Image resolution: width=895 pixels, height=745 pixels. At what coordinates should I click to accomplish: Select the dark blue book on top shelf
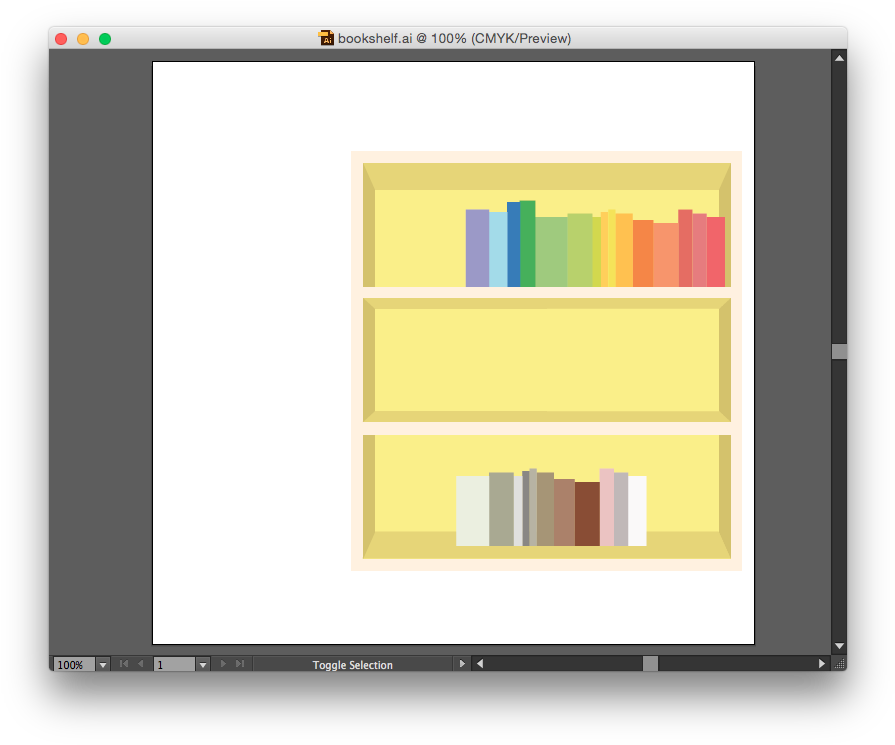coord(513,245)
